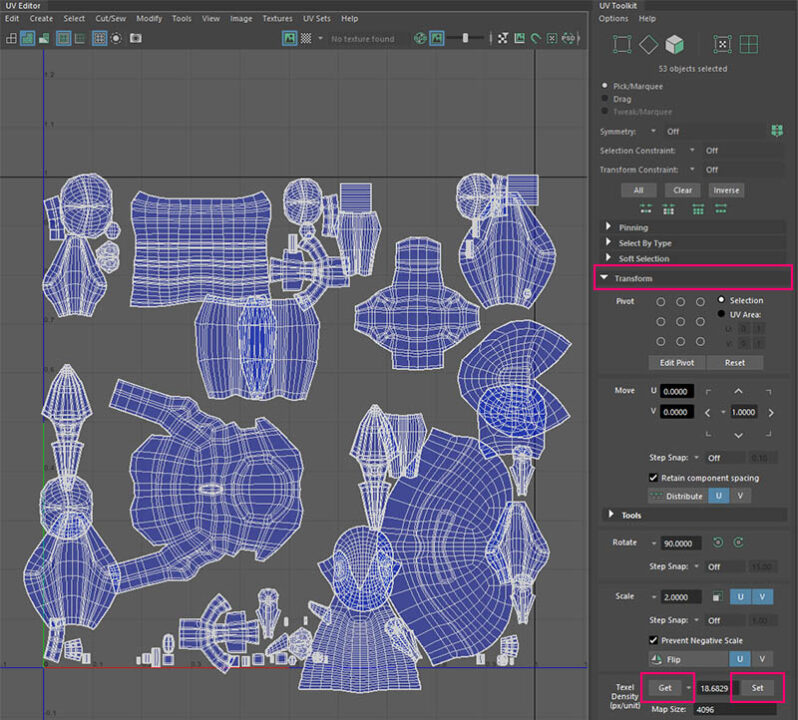Click the PSD network update icon
Screen dimensions: 798x720
(x=568, y=38)
